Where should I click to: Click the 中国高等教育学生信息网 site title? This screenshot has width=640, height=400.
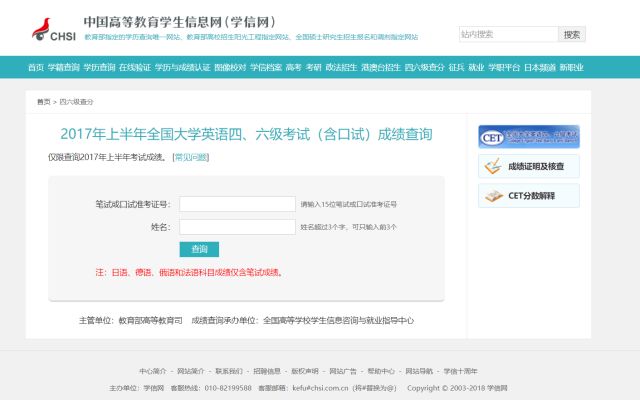click(180, 22)
